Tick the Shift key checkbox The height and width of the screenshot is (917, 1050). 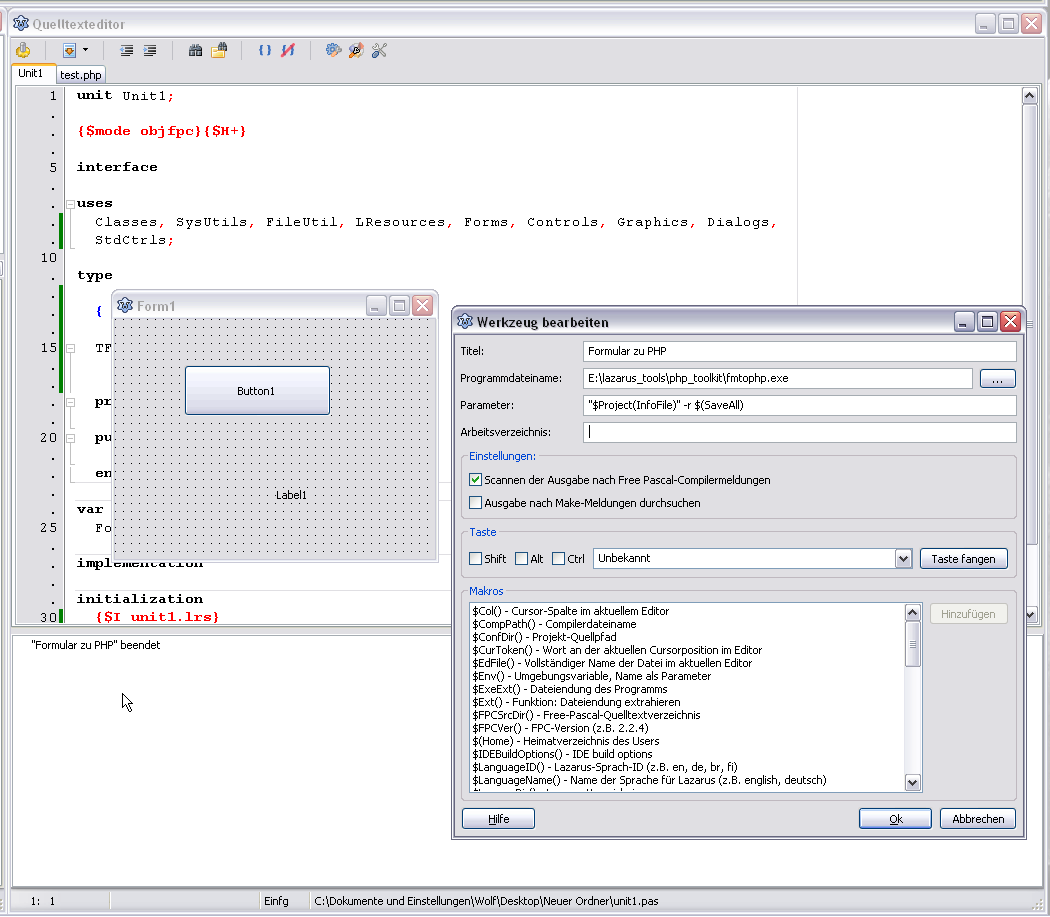(476, 559)
